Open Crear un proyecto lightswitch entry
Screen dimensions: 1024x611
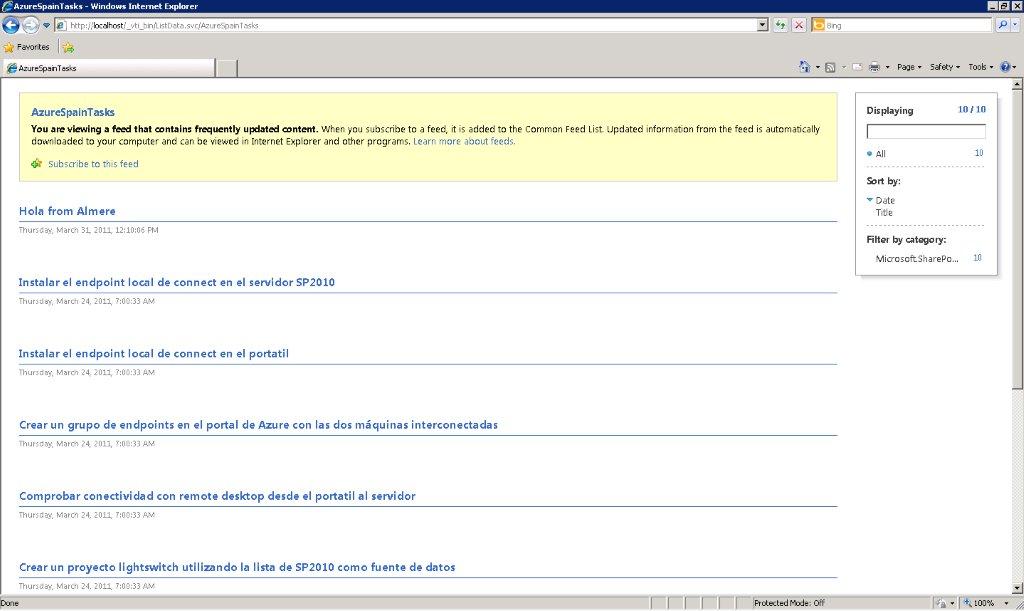point(237,567)
